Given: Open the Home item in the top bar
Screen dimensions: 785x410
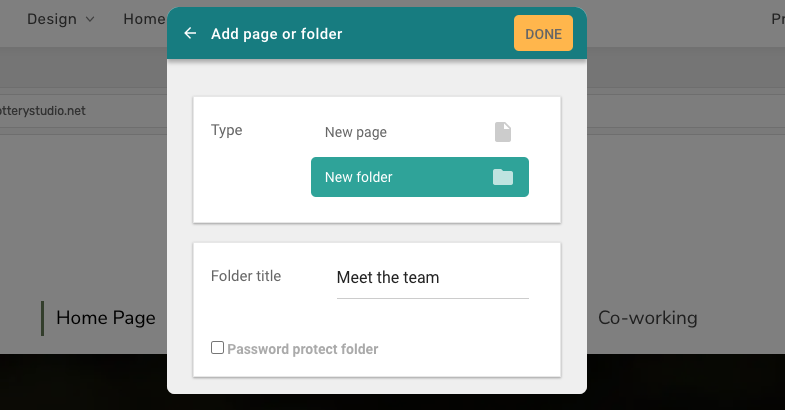Looking at the screenshot, I should tap(144, 20).
